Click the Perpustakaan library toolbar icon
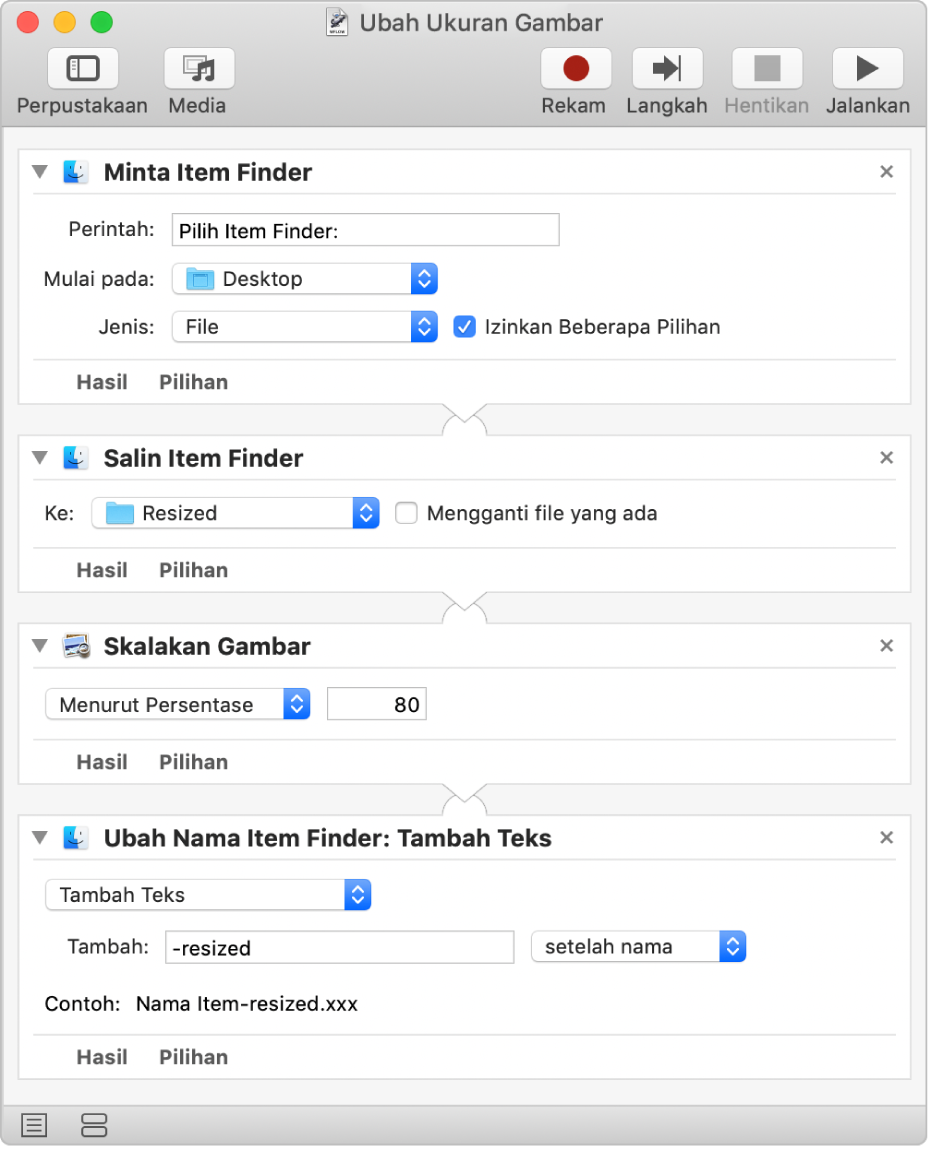Viewport: 931px width, 1149px height. [82, 69]
